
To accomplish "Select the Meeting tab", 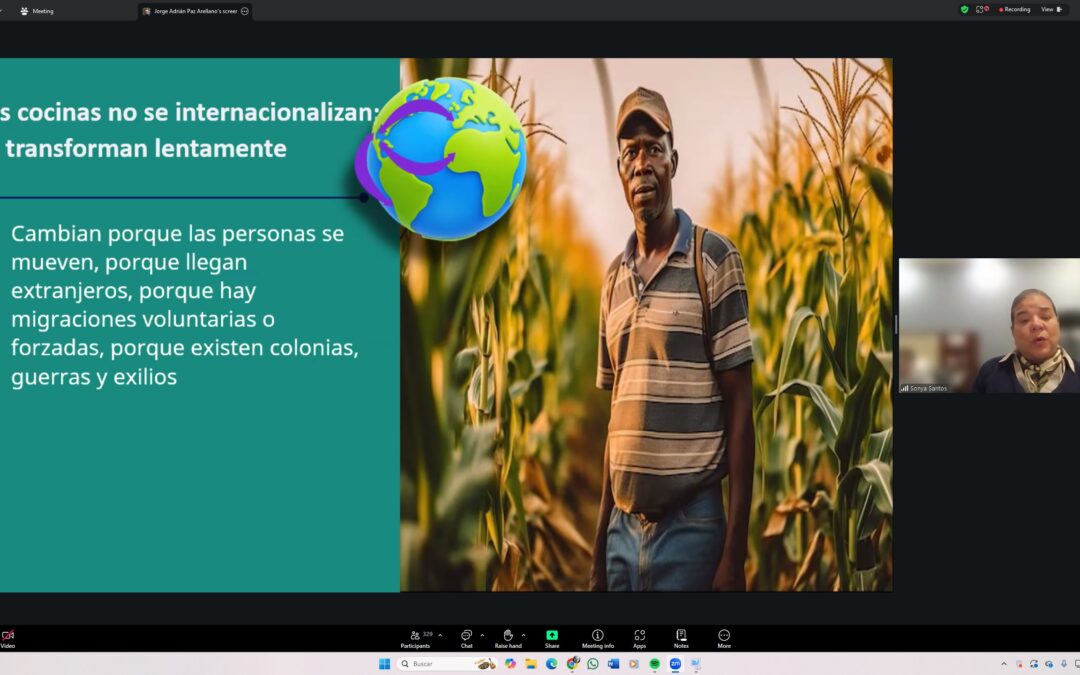I will tap(38, 11).
